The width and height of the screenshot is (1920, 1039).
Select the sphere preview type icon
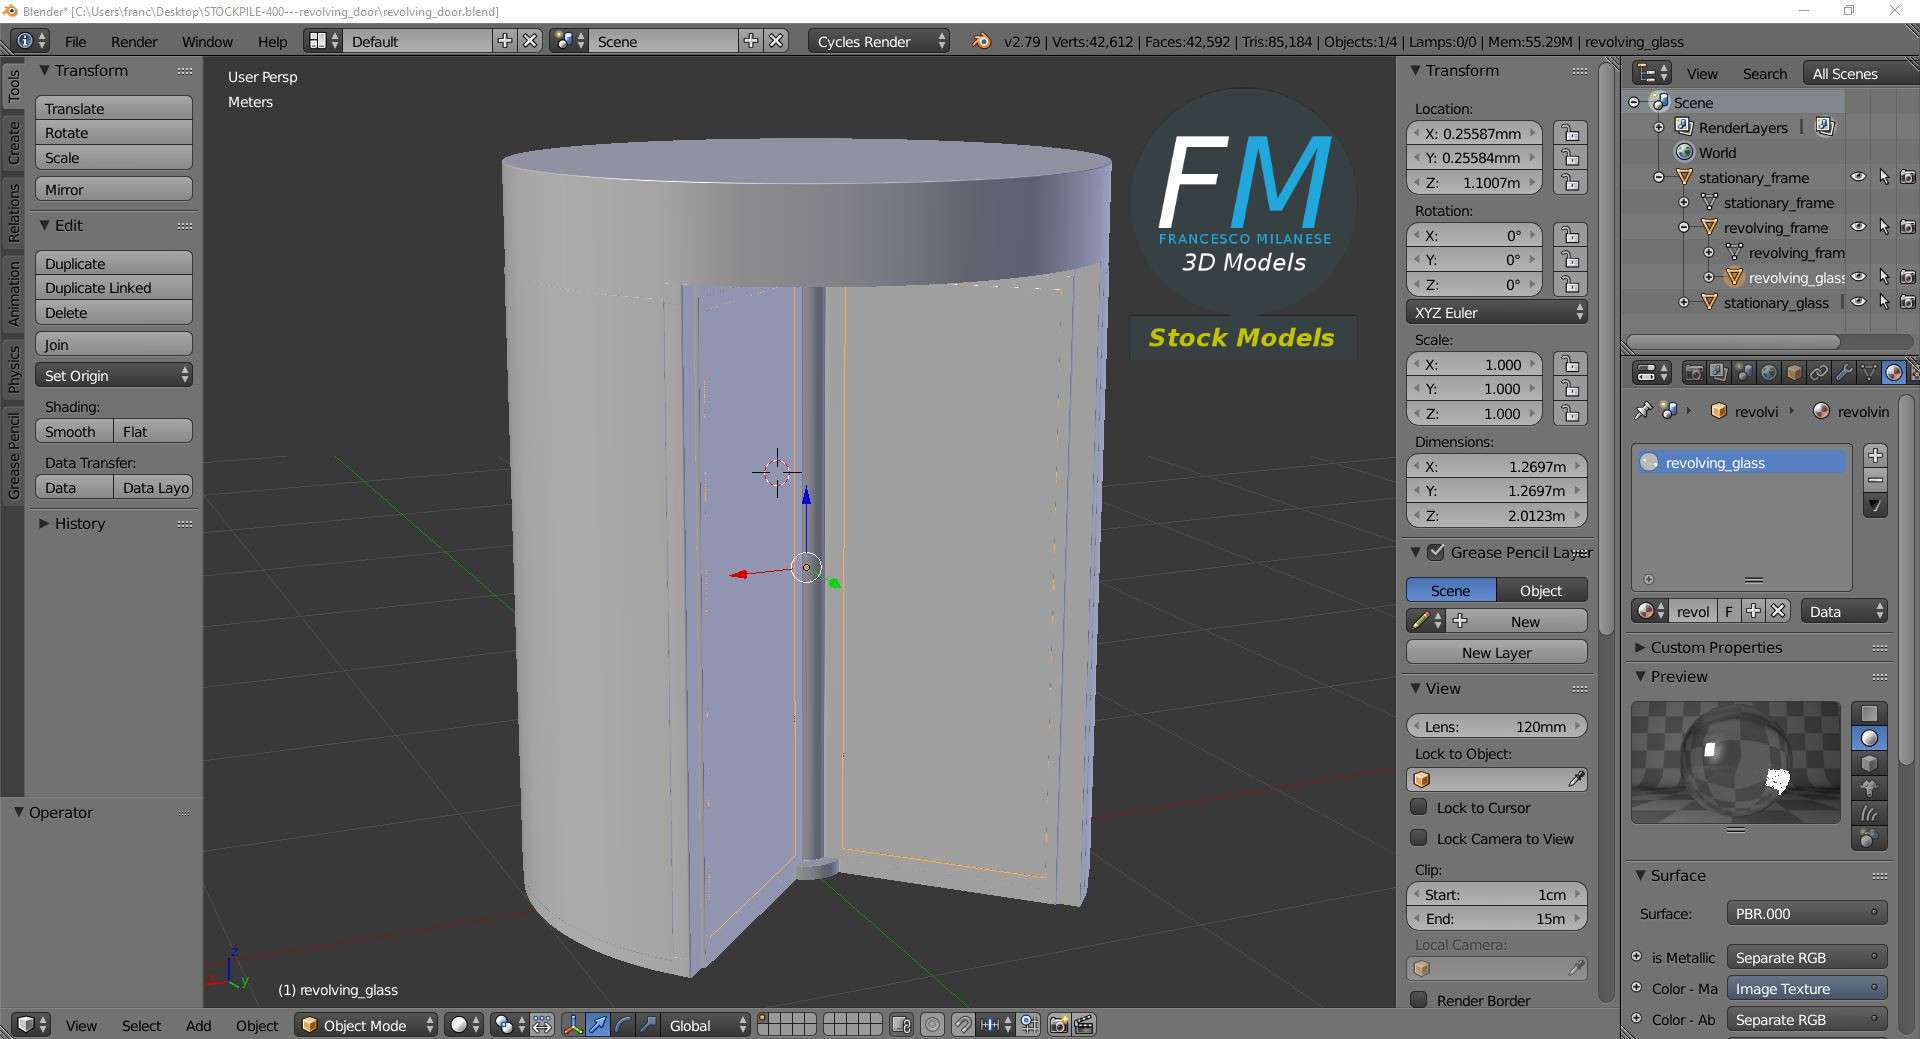coord(1869,738)
